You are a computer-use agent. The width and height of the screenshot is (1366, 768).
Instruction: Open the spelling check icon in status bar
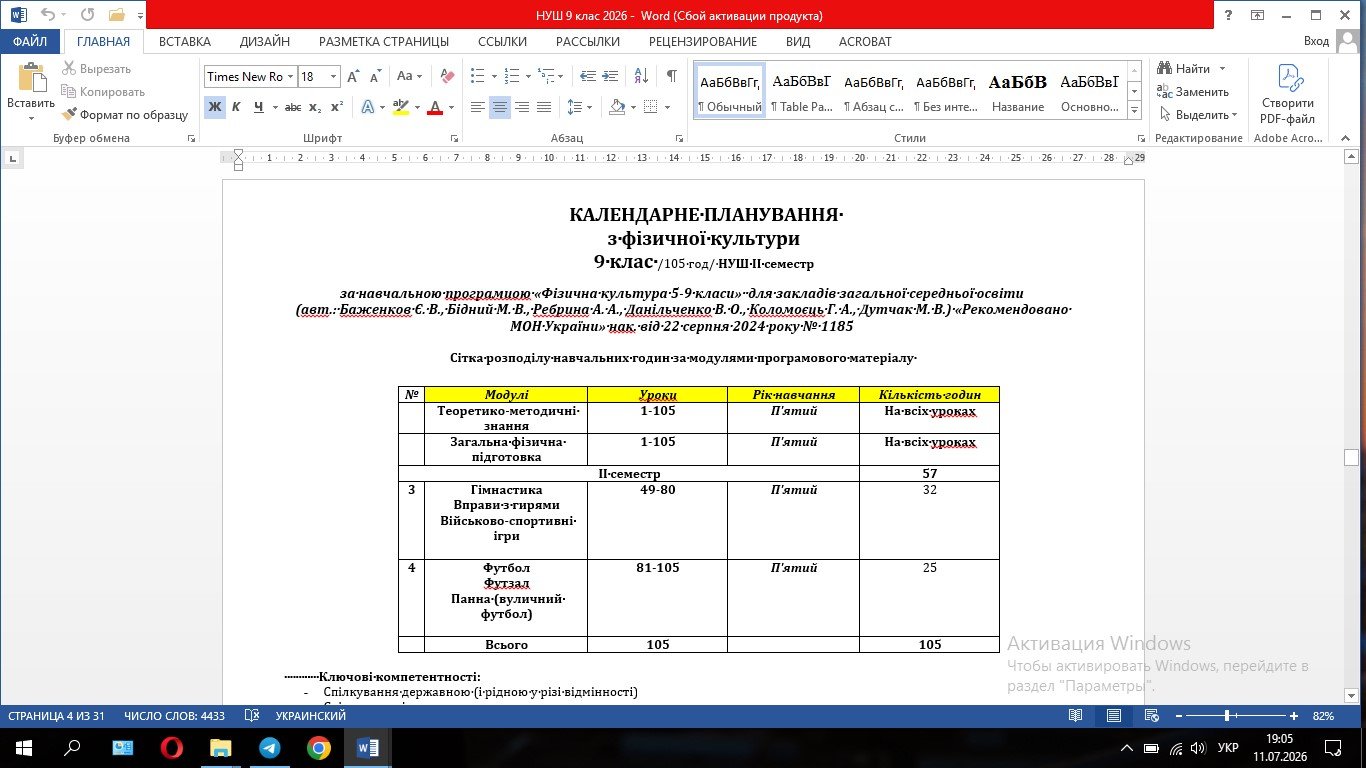(252, 716)
